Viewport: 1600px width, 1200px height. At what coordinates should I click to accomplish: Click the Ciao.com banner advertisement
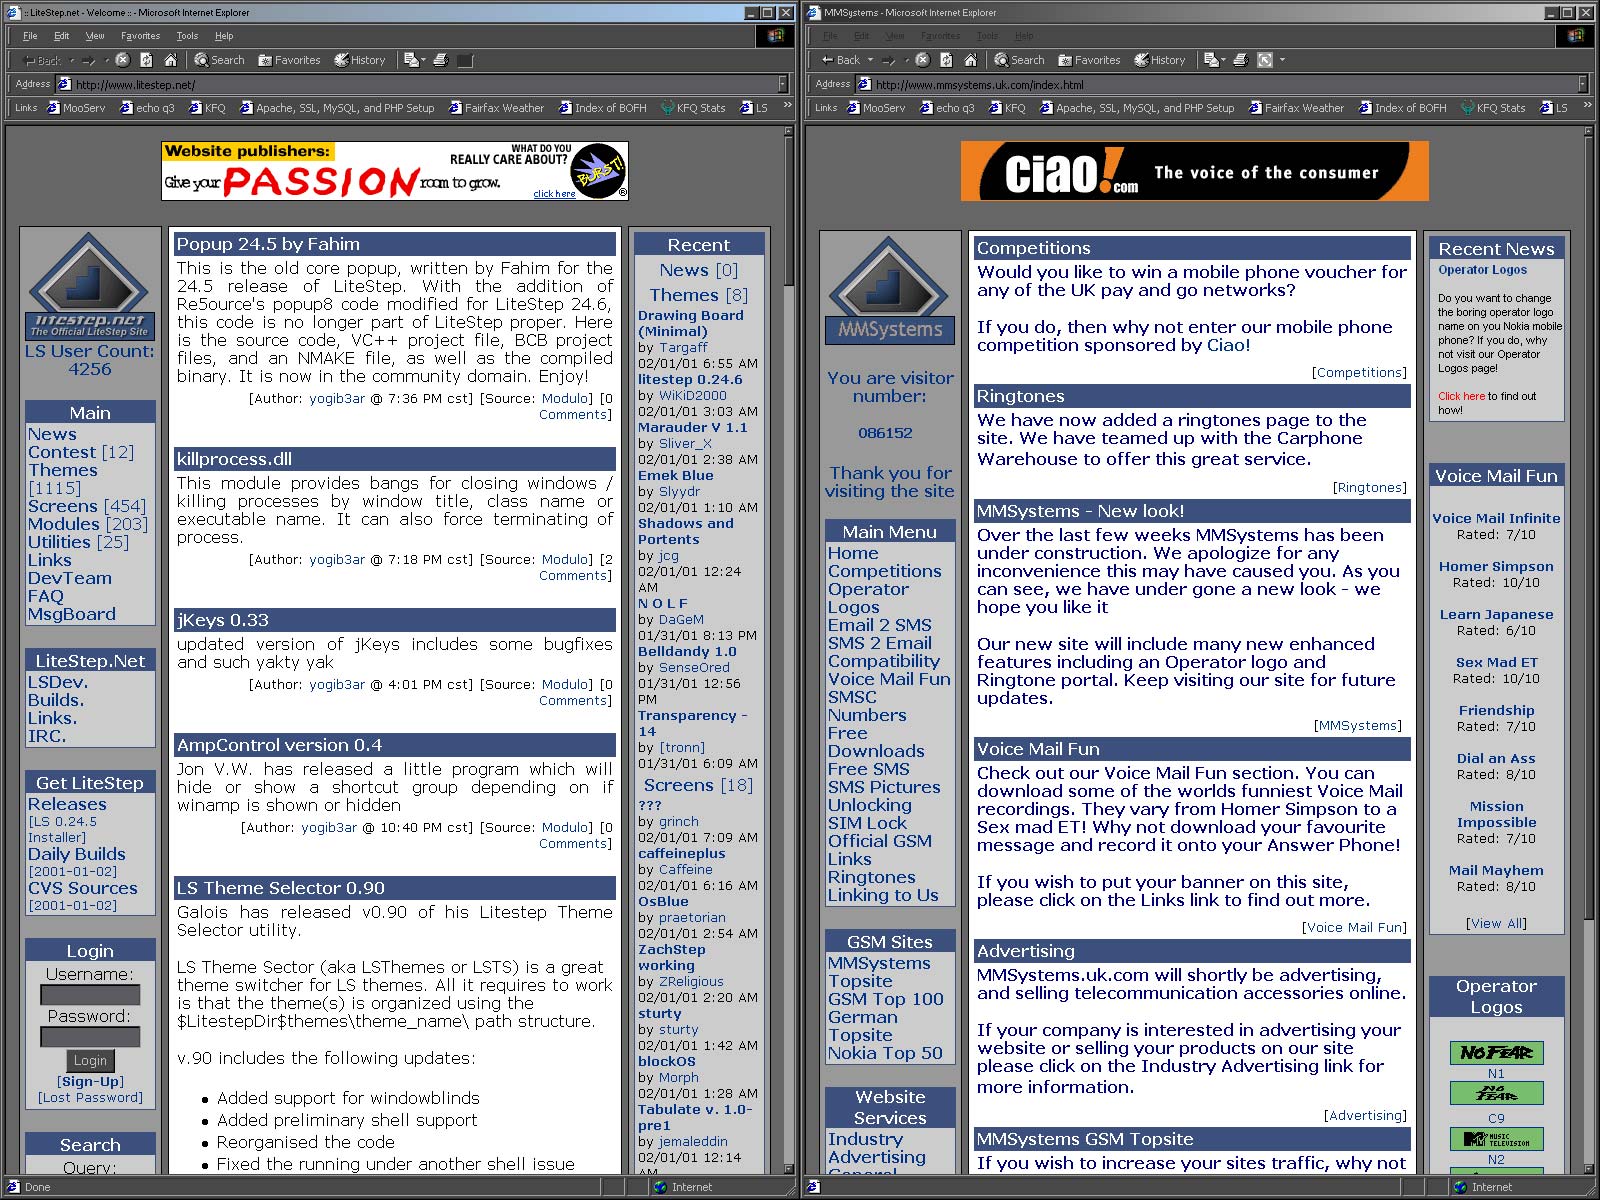[x=1194, y=171]
